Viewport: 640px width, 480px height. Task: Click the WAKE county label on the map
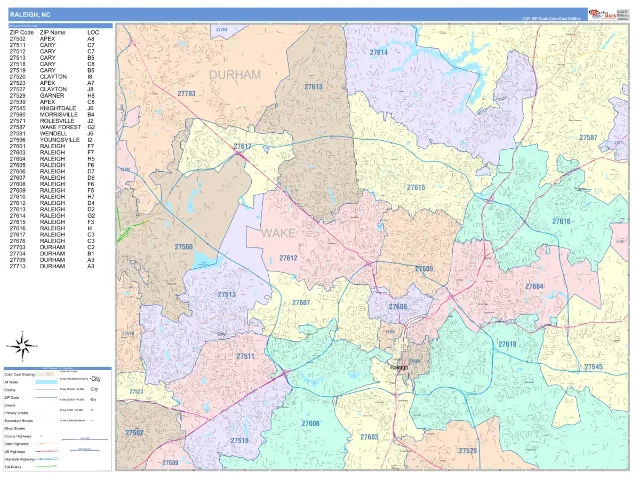pos(278,233)
